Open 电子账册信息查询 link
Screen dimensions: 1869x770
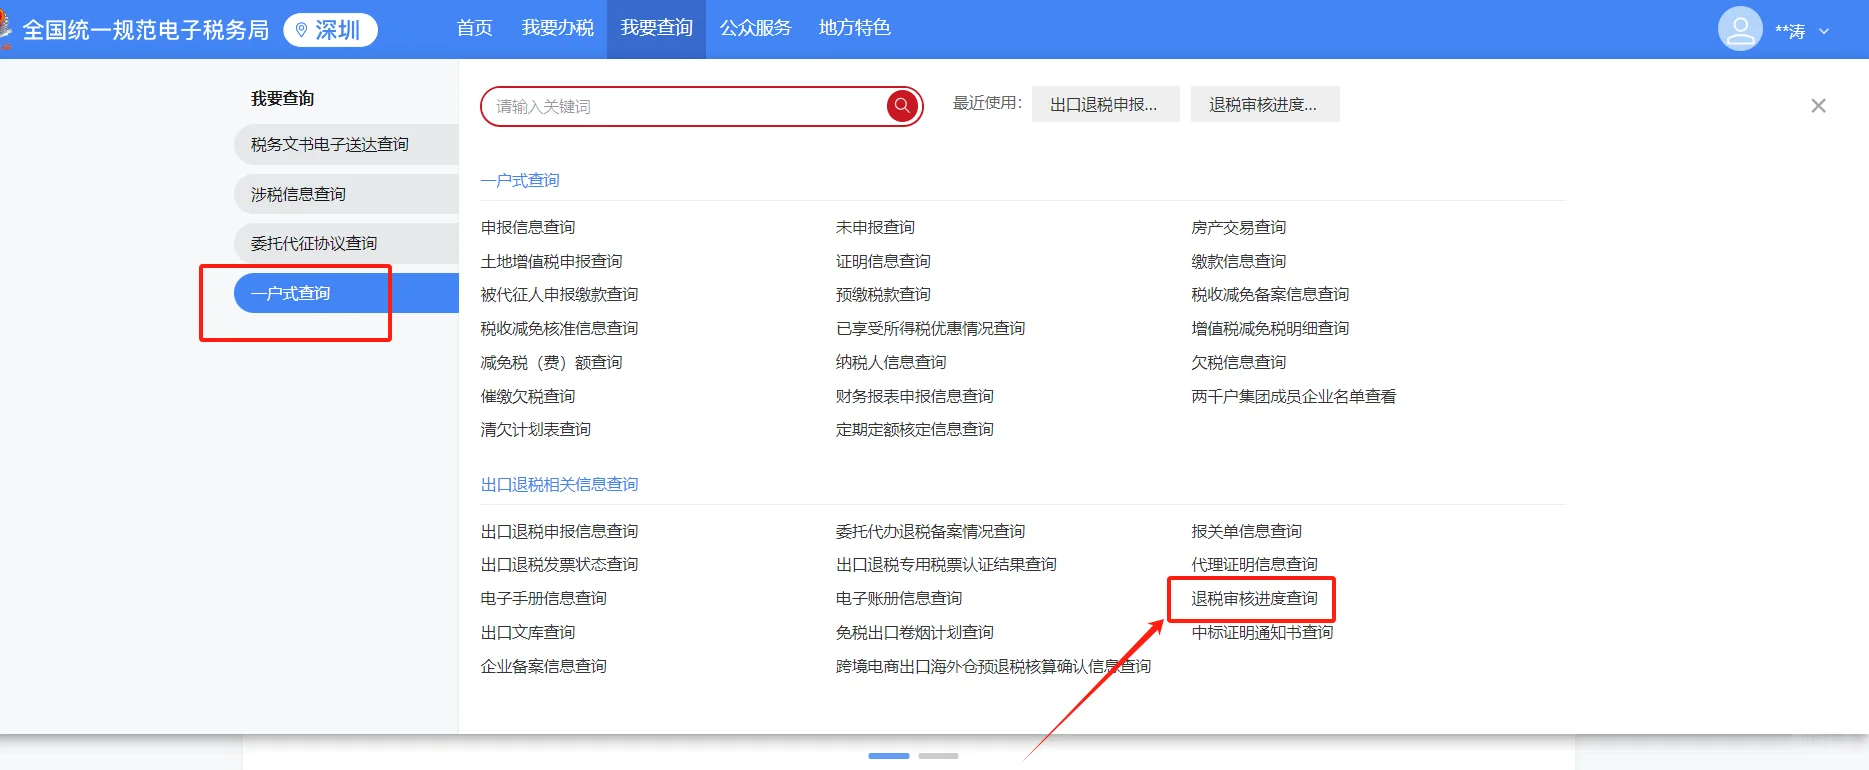(x=899, y=598)
